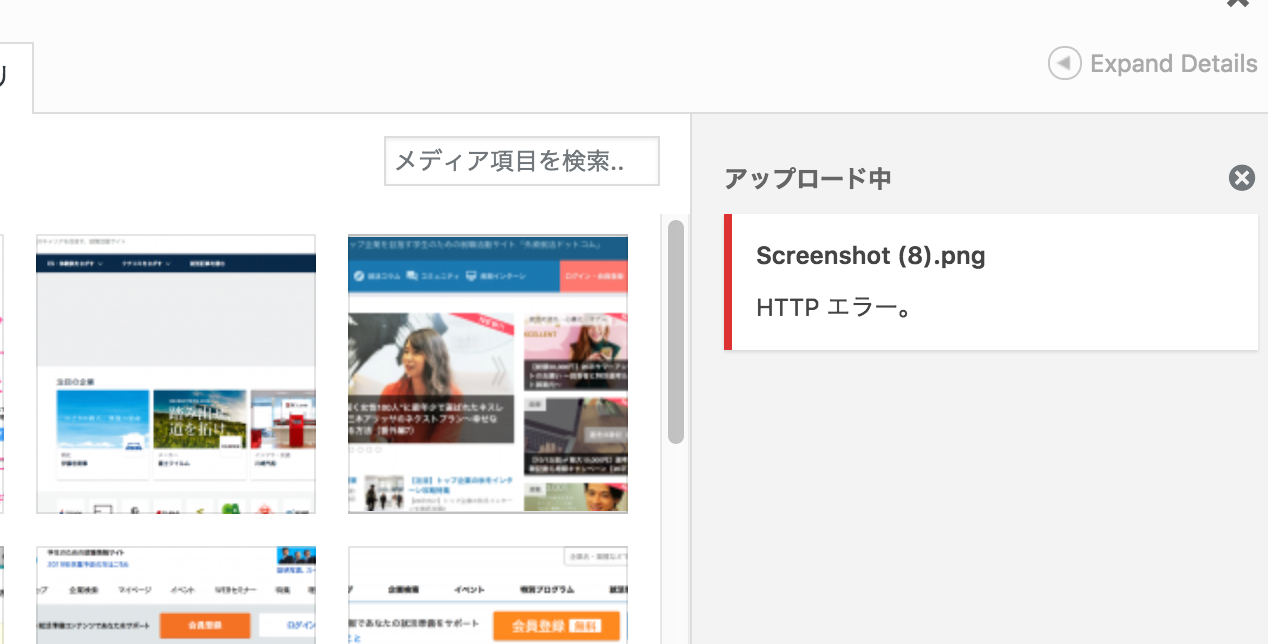Click the HTTP エラー error message
Image resolution: width=1268 pixels, height=644 pixels.
pyautogui.click(x=832, y=308)
